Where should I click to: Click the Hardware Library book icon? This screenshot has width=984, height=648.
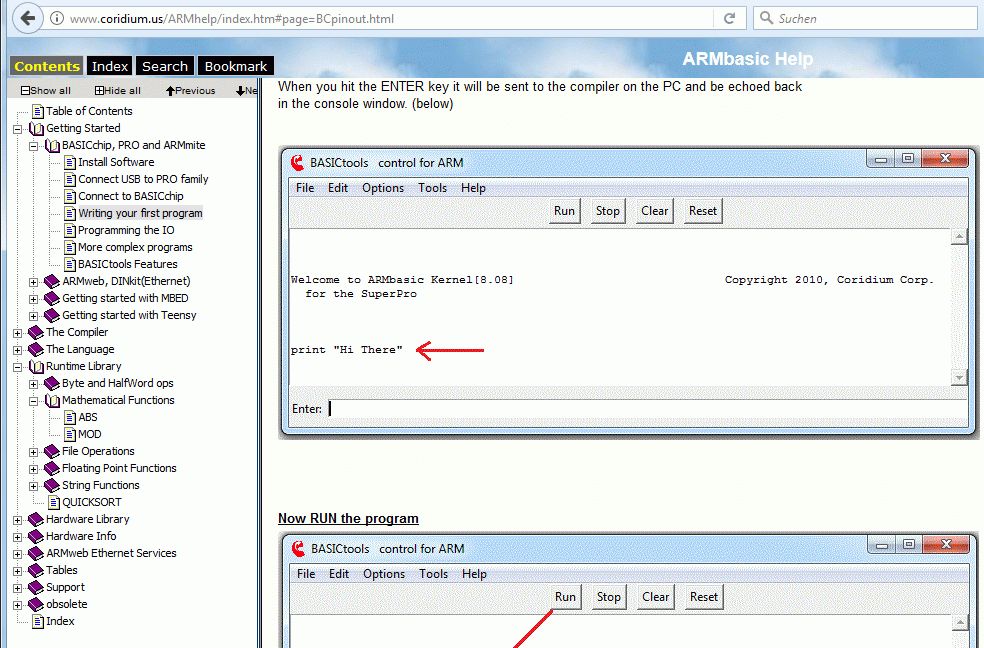point(36,519)
